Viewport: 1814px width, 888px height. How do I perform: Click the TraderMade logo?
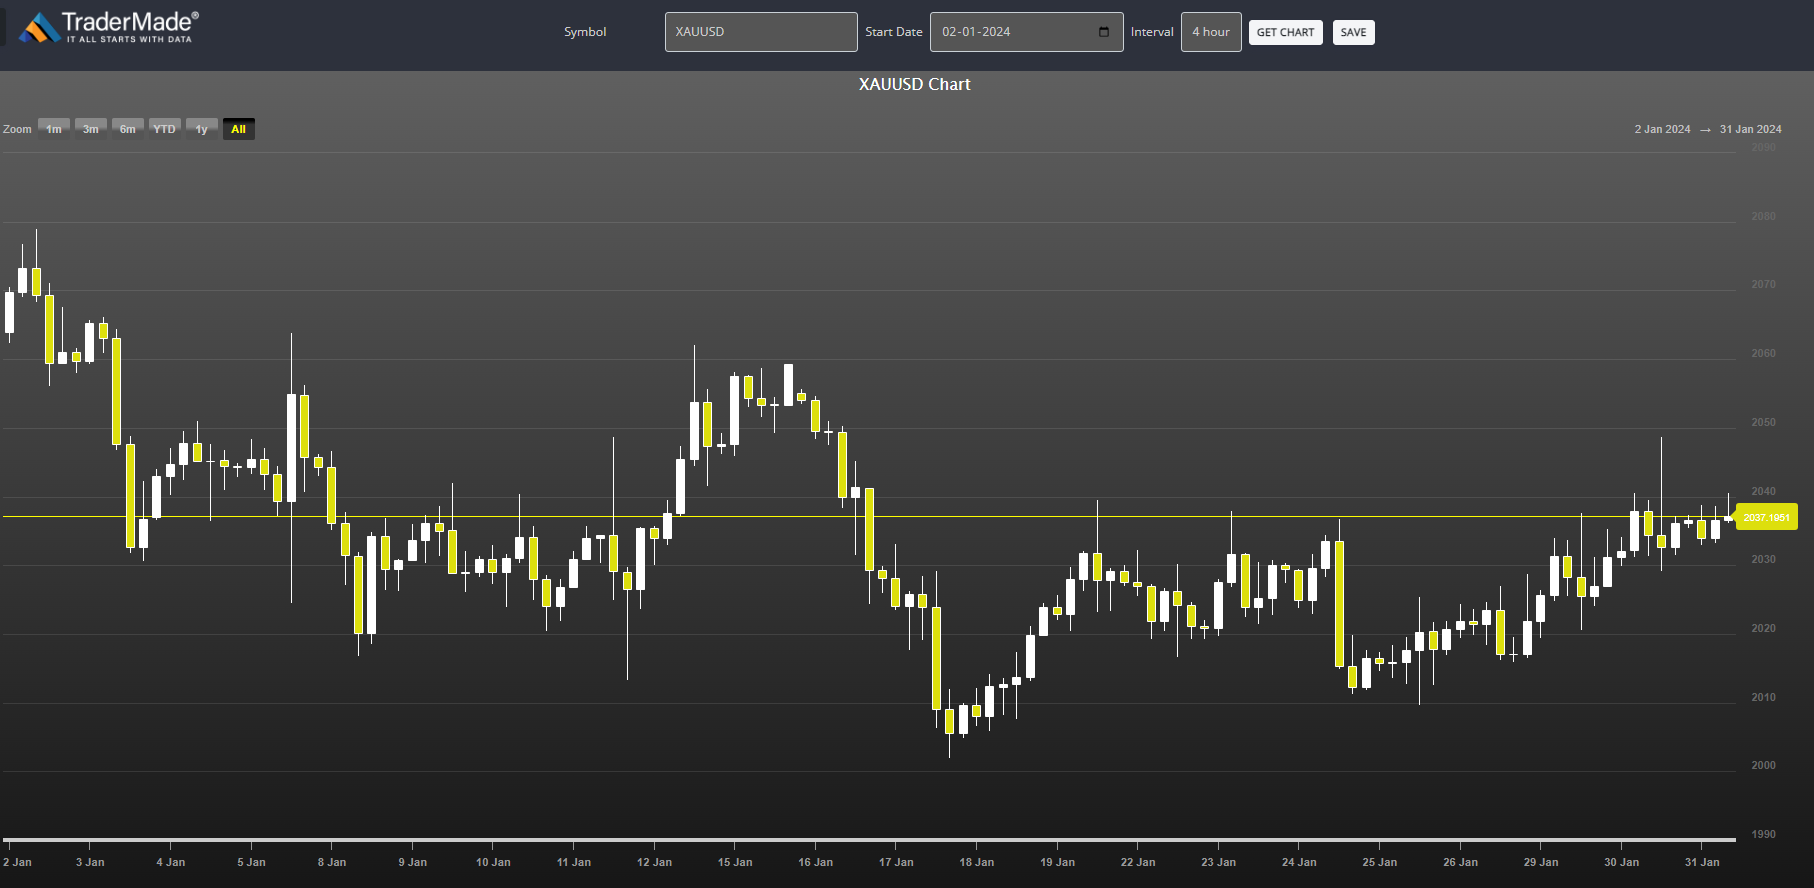click(109, 28)
